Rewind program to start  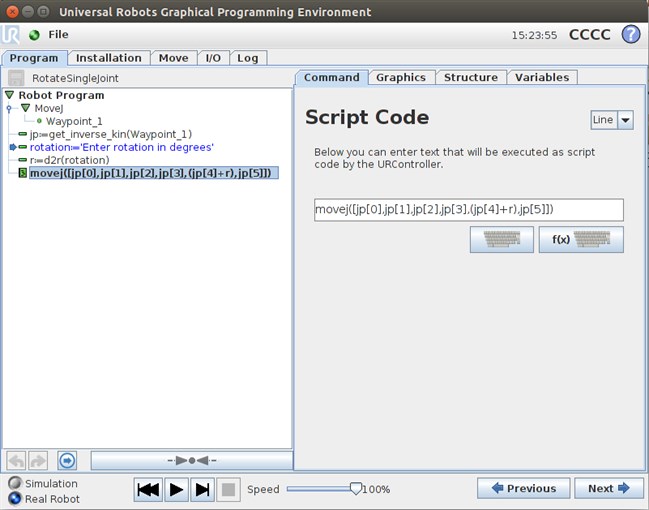[x=148, y=490]
